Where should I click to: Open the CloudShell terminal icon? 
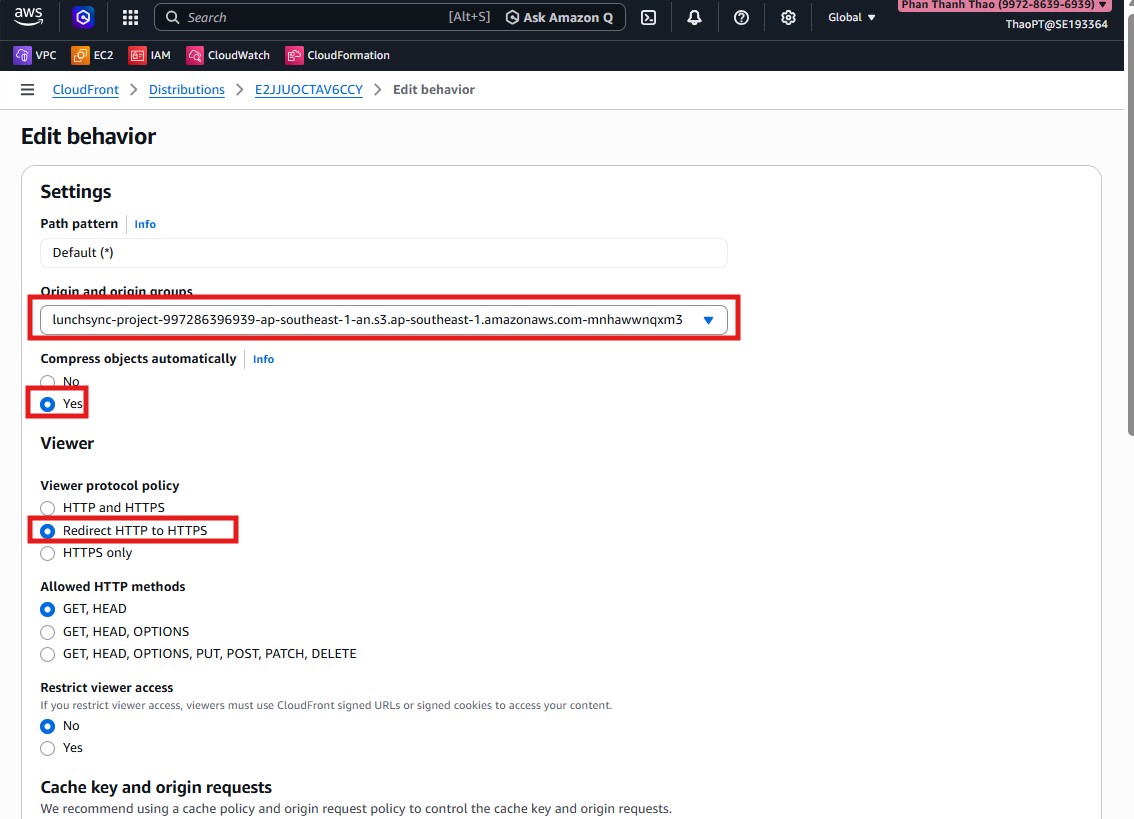point(648,17)
